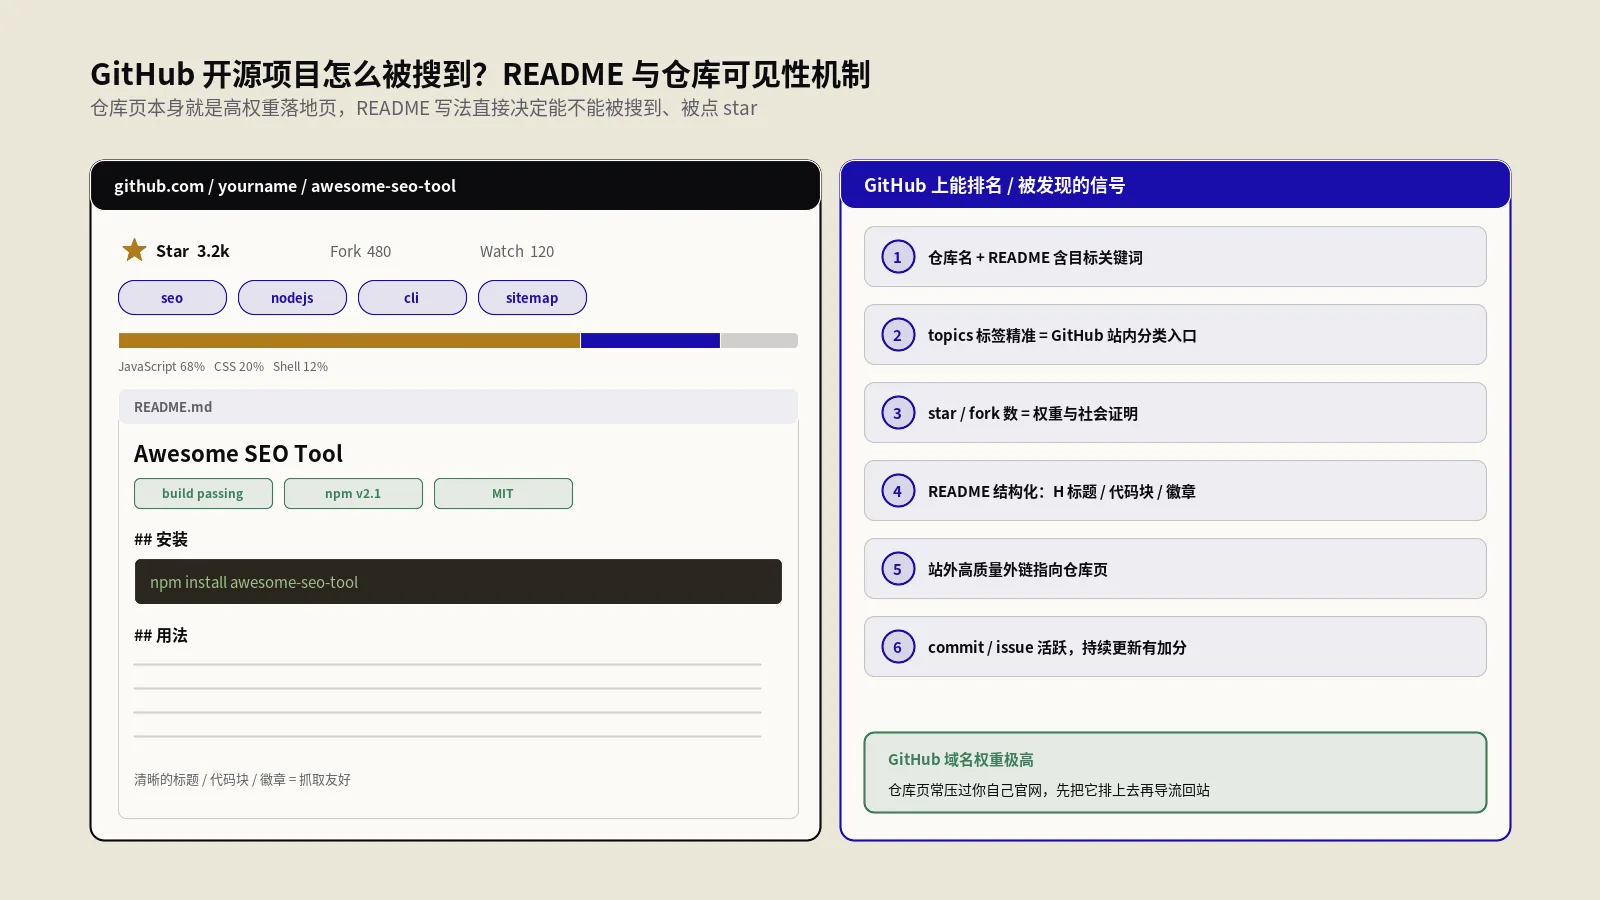Select the README 结构化 item

point(1175,491)
